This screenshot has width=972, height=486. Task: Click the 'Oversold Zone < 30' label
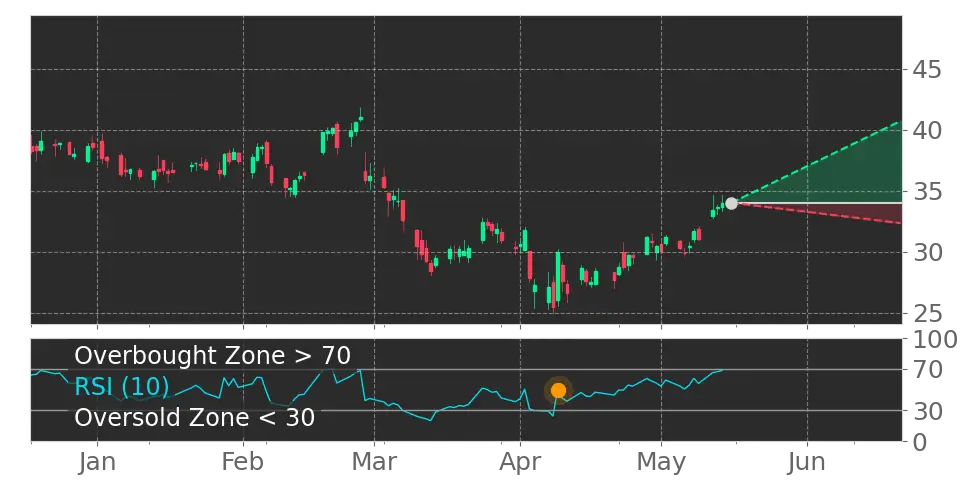(195, 417)
